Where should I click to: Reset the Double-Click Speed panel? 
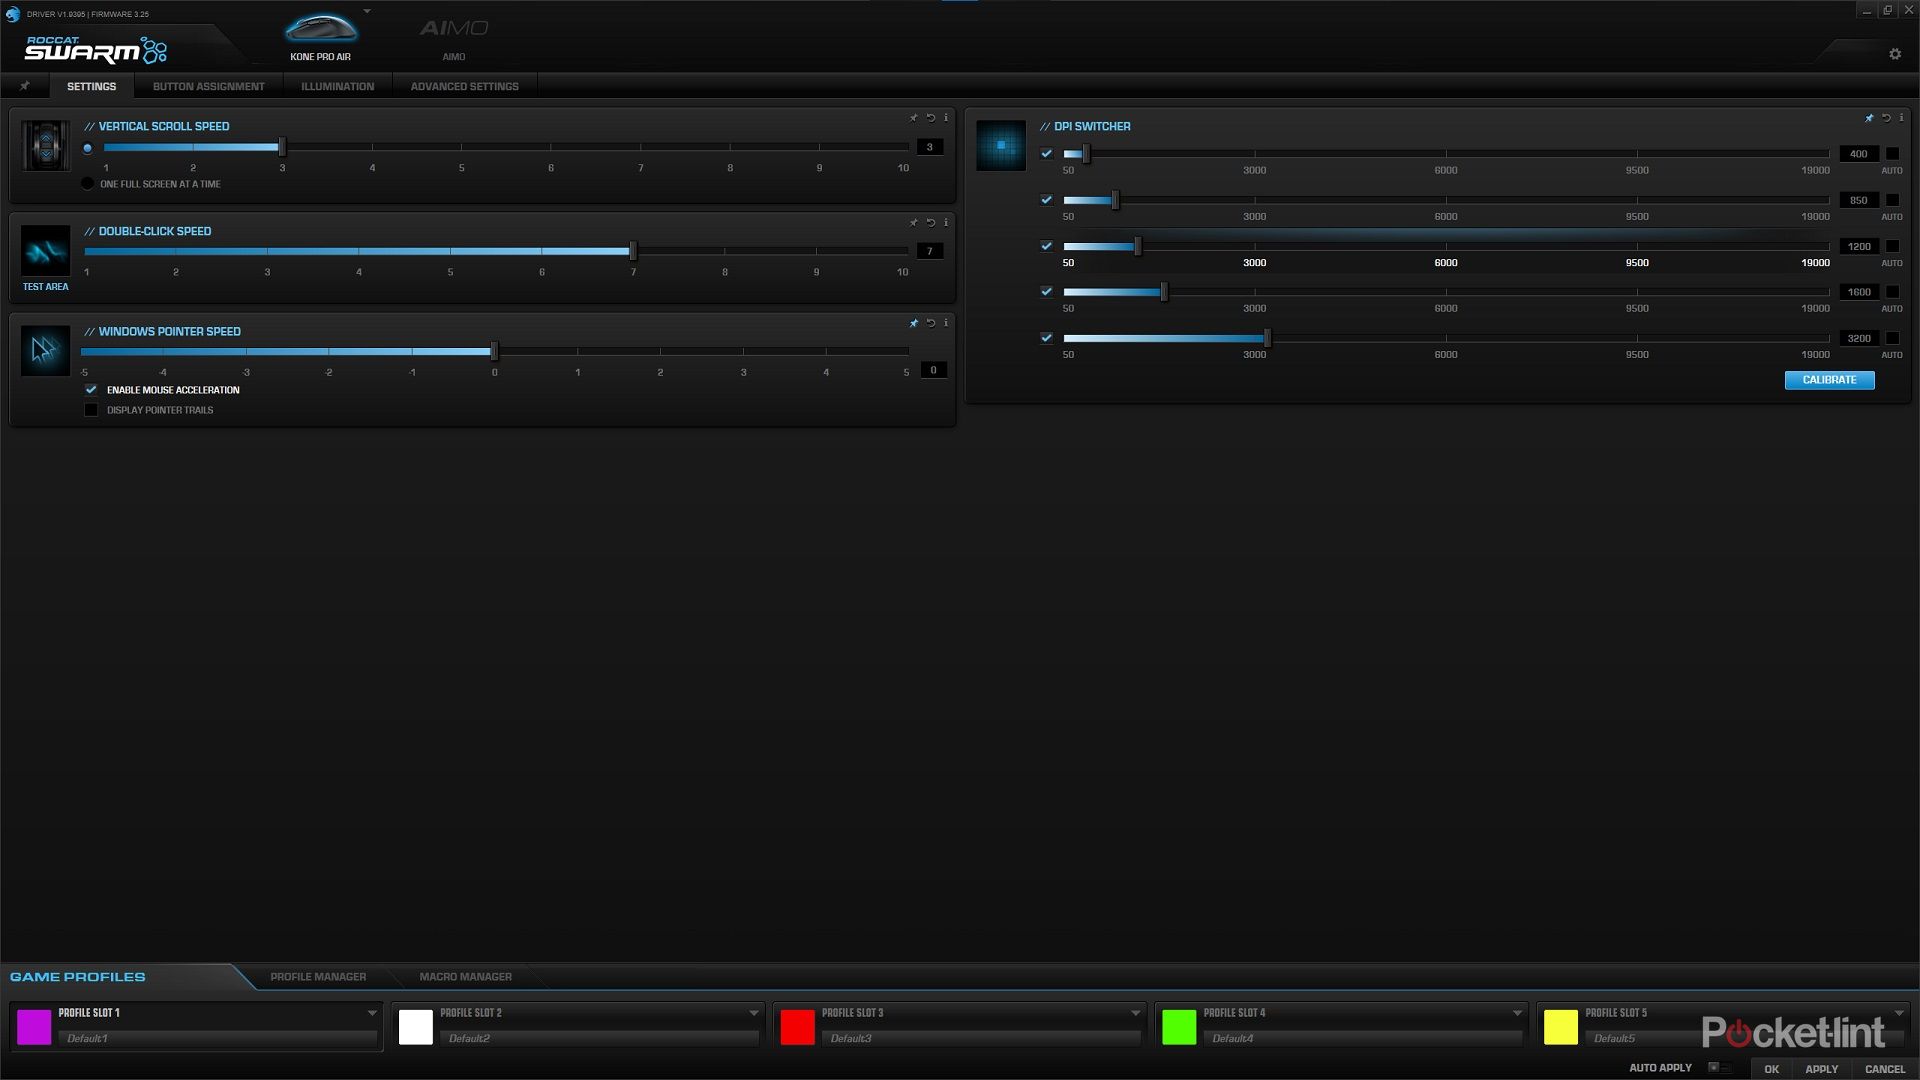point(930,222)
